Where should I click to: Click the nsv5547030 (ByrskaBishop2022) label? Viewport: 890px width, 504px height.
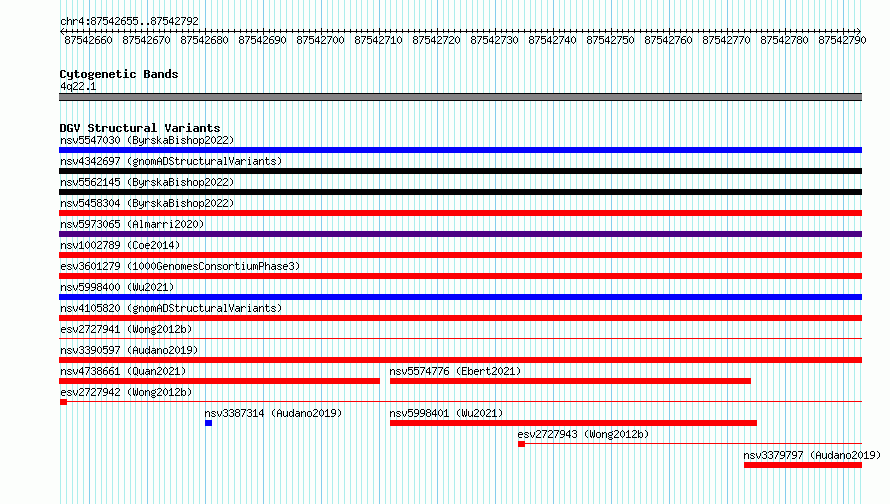[147, 140]
